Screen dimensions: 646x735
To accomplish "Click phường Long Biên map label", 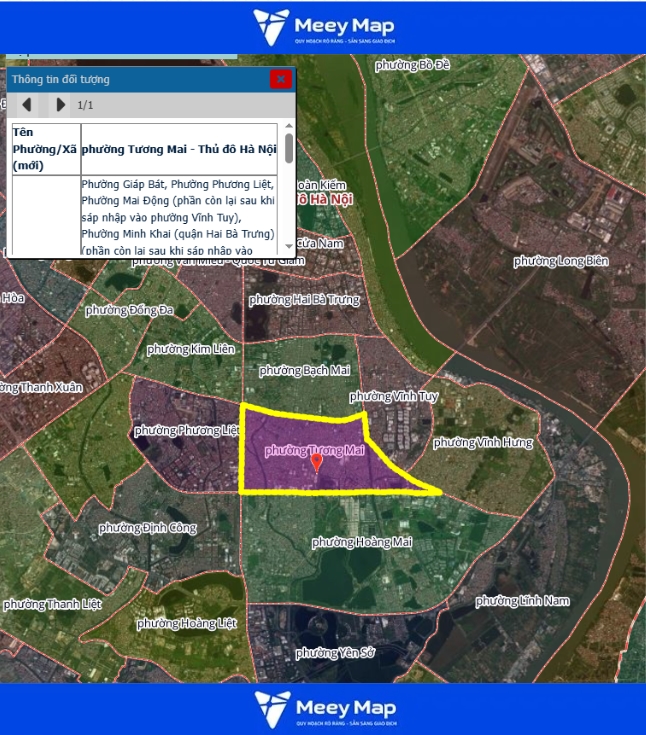I will click(560, 261).
